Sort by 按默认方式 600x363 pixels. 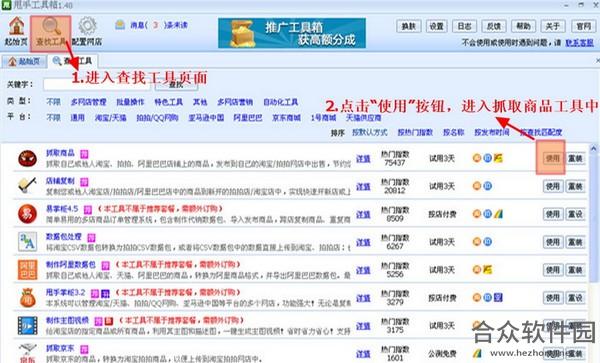[370, 132]
